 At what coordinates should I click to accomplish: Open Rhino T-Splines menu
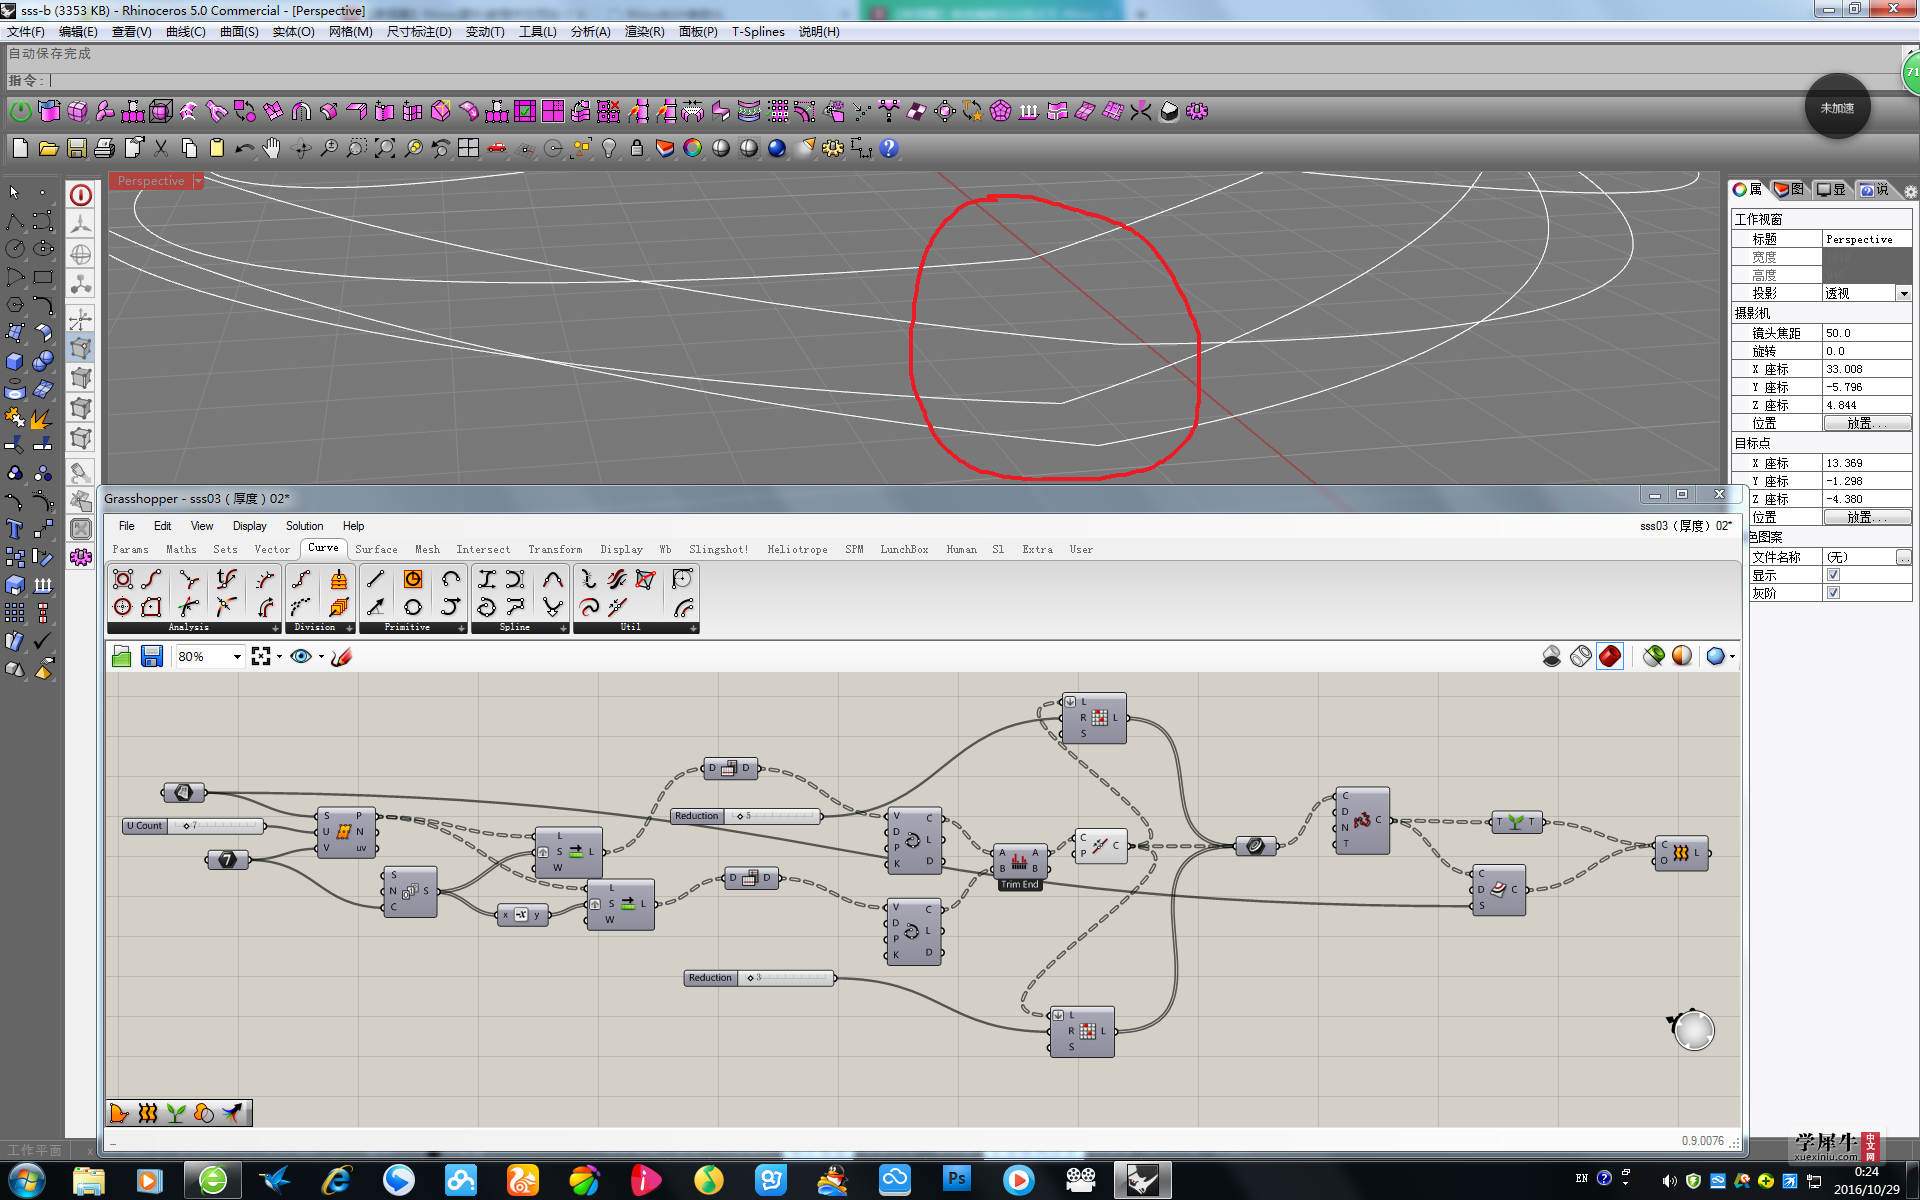(x=758, y=32)
